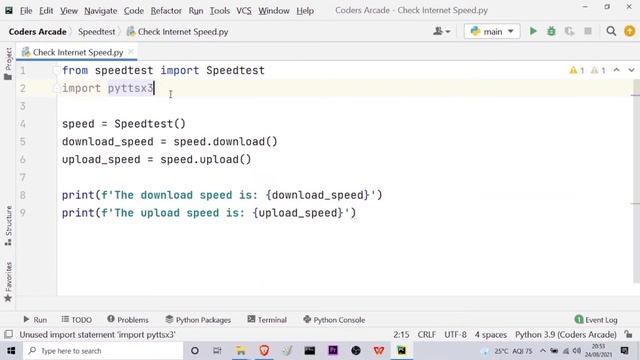Screen dimensions: 640x360
Task: Start debugging with the bug icon
Action: (551, 31)
